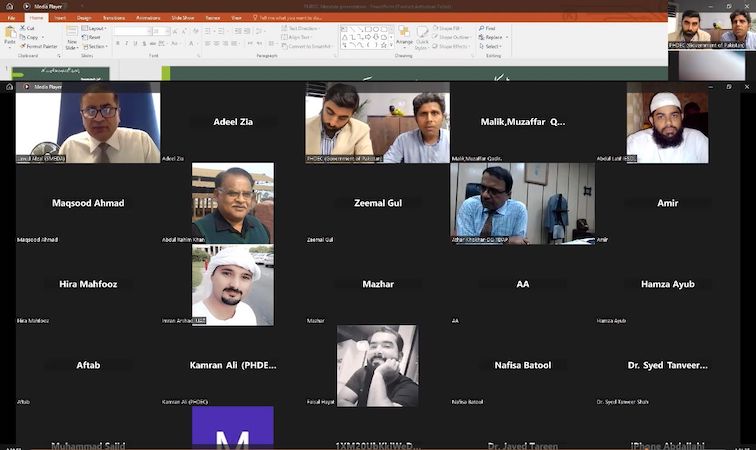Click the Find magnifier icon
Viewport: 756px width, 450px height.
pyautogui.click(x=481, y=29)
